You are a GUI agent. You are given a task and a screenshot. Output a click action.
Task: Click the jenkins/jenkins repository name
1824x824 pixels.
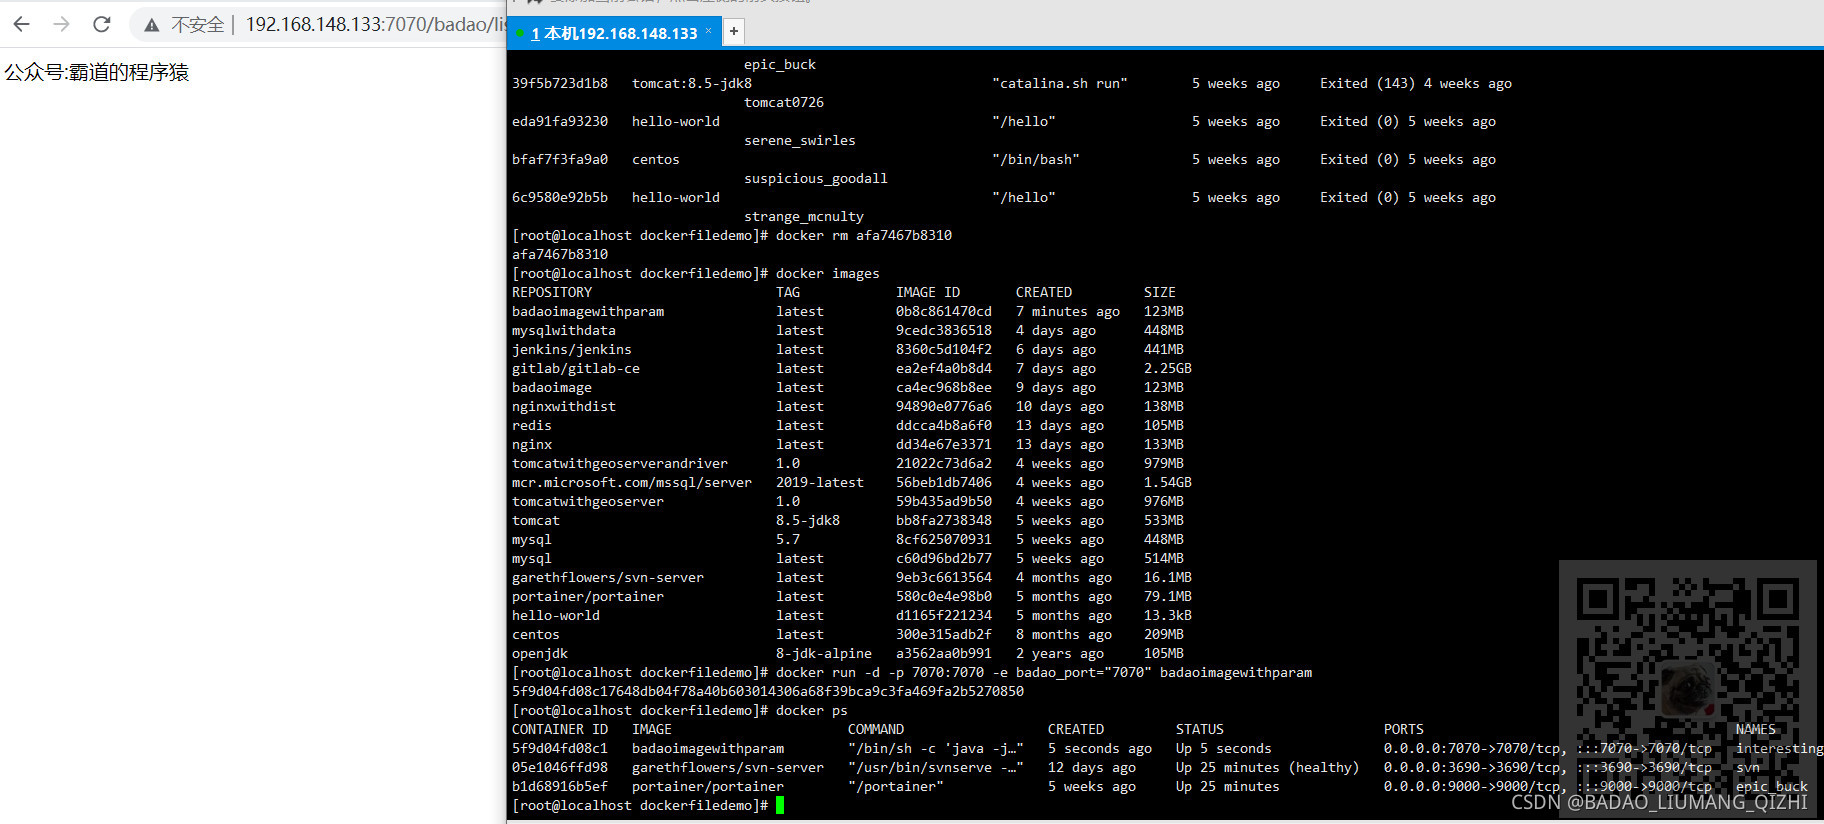coord(572,349)
